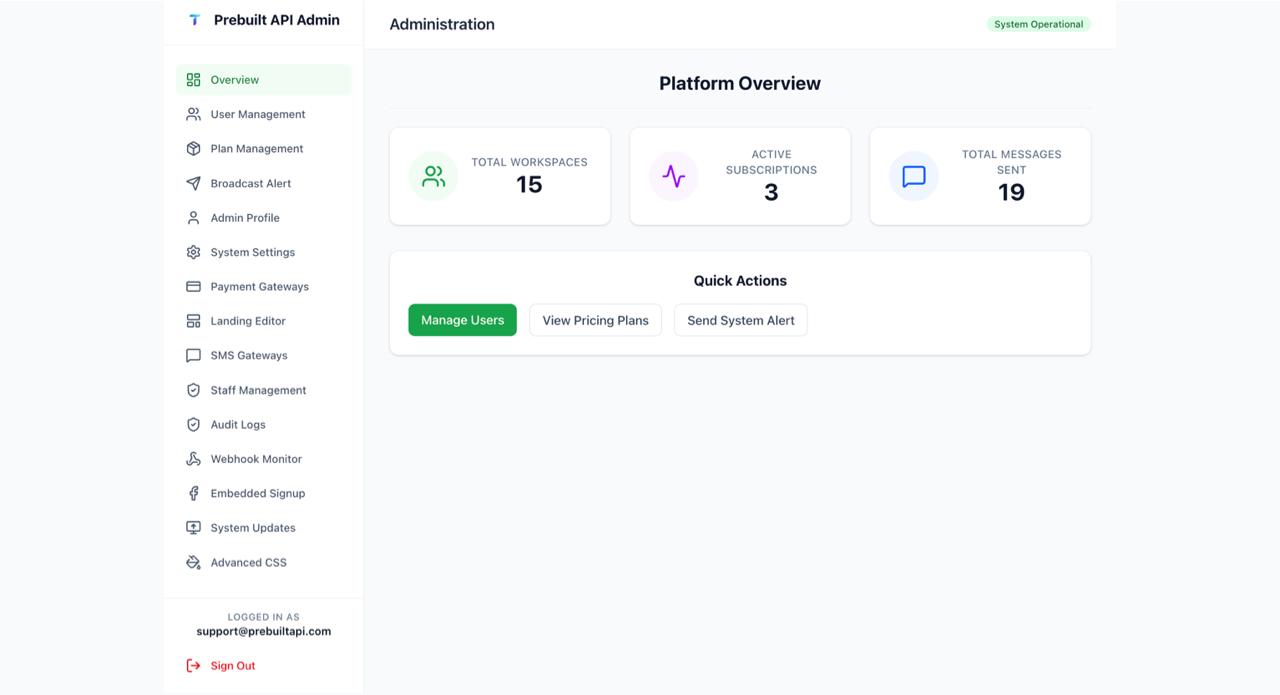The height and width of the screenshot is (695, 1280).
Task: Click the credit card Payment Gateways icon
Action: (193, 286)
